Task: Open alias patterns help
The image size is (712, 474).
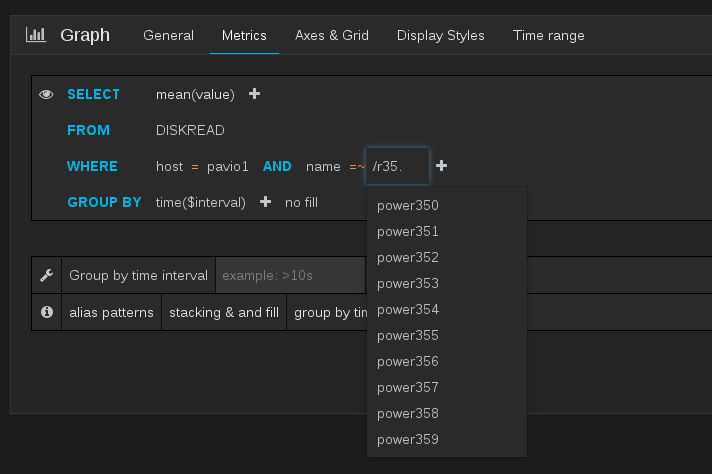Action: coord(111,312)
